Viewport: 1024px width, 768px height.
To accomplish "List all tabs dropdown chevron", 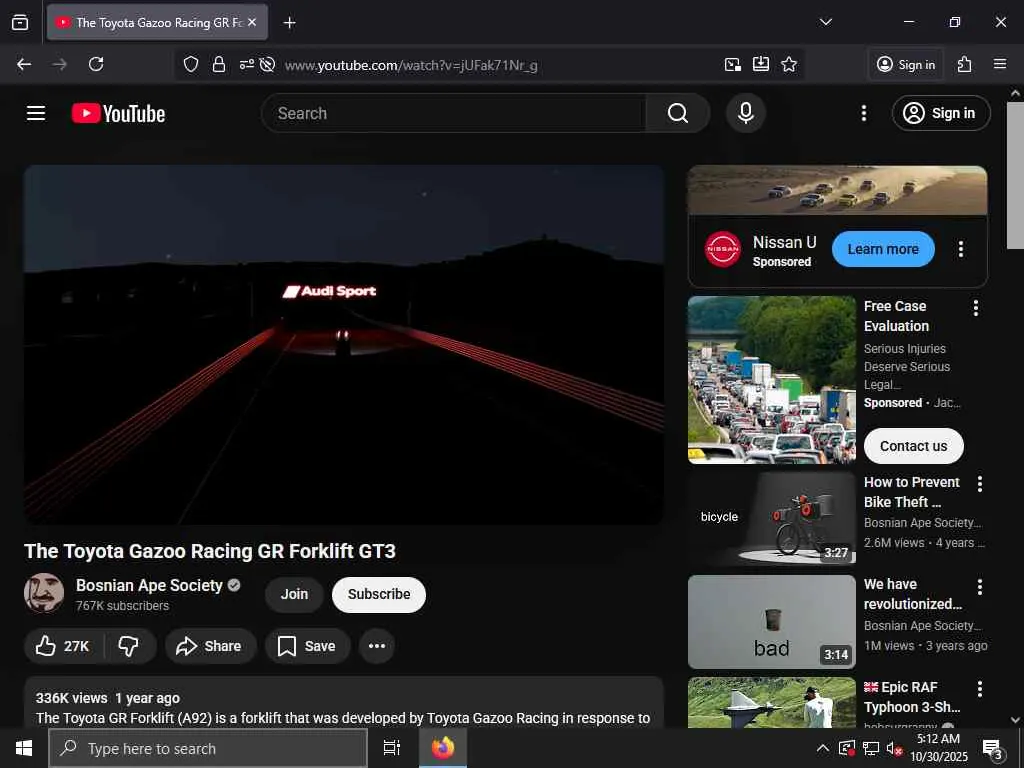I will [826, 22].
